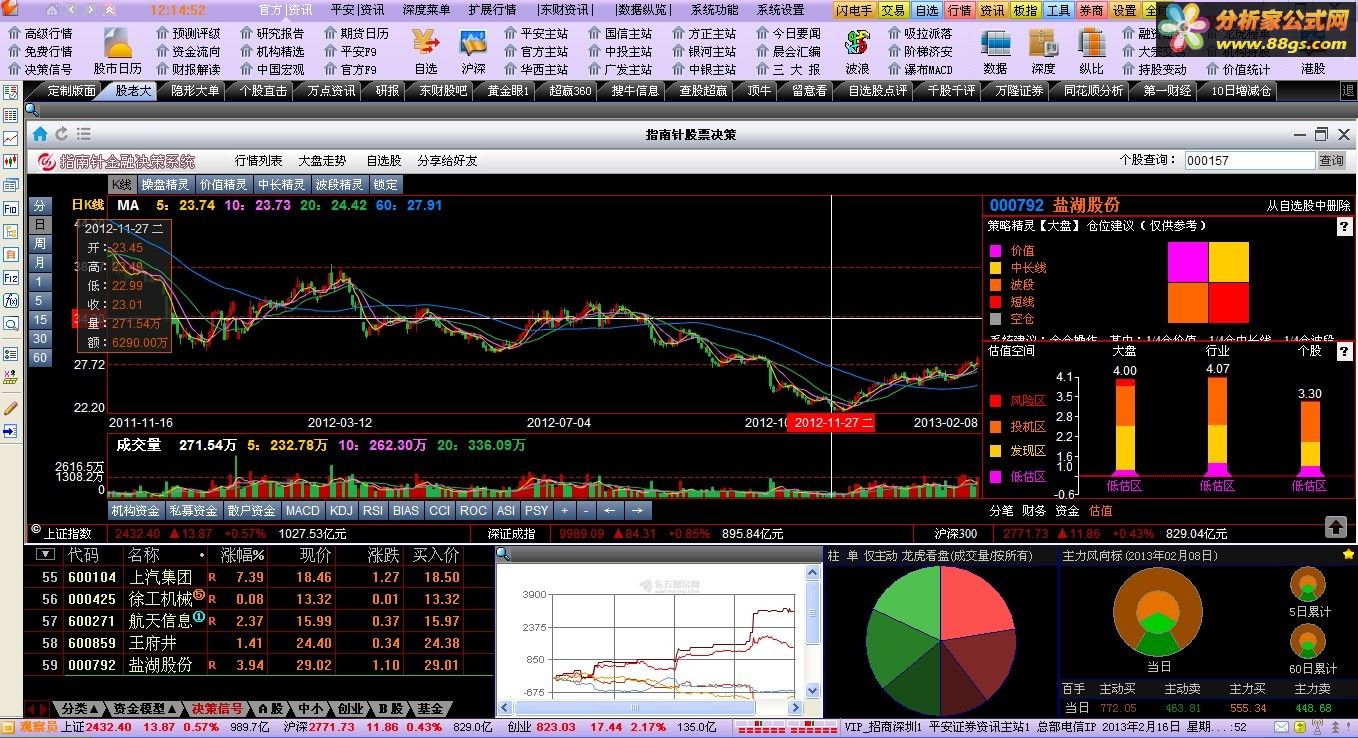The height and width of the screenshot is (738, 1358).
Task: Click the yellow 中长线 legend swatch
Action: (995, 268)
